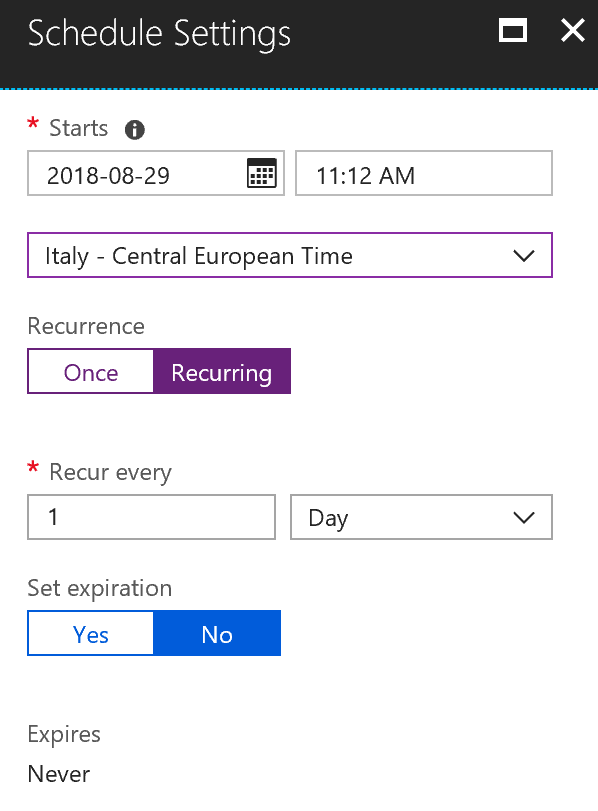Click the Starts field label
598x811 pixels.
[x=79, y=128]
